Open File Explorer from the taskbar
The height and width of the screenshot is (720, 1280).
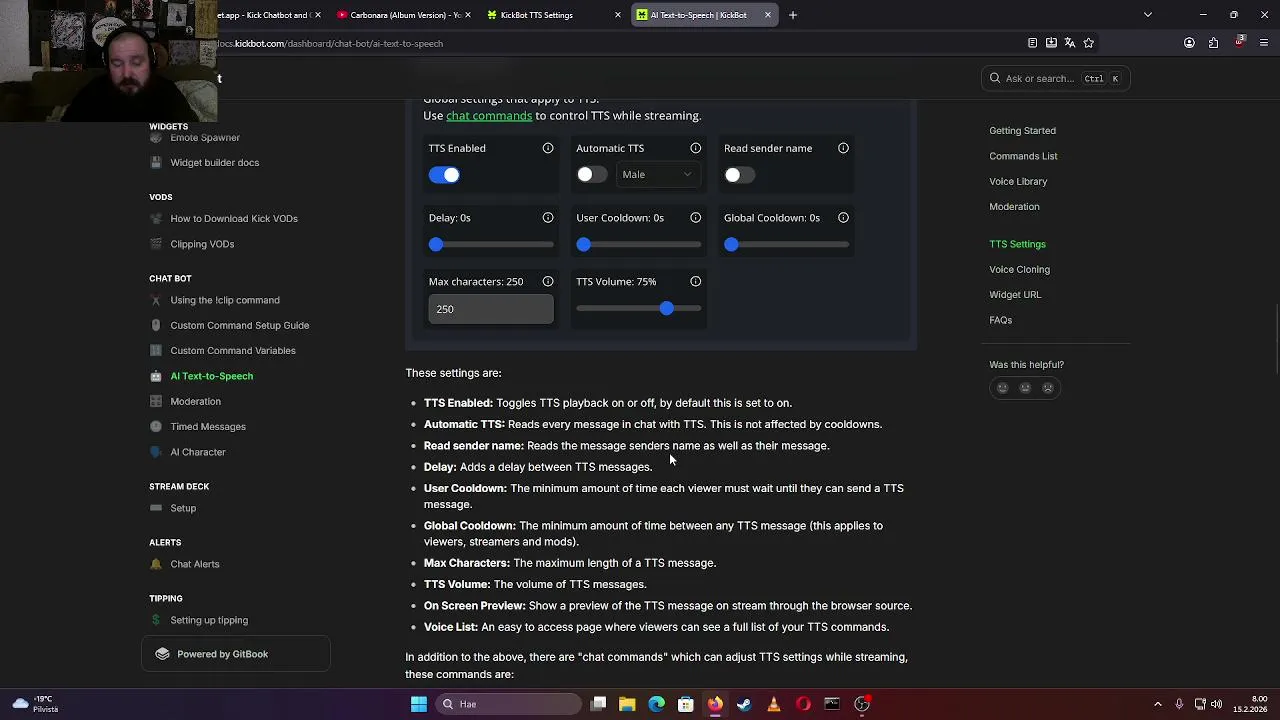point(627,704)
